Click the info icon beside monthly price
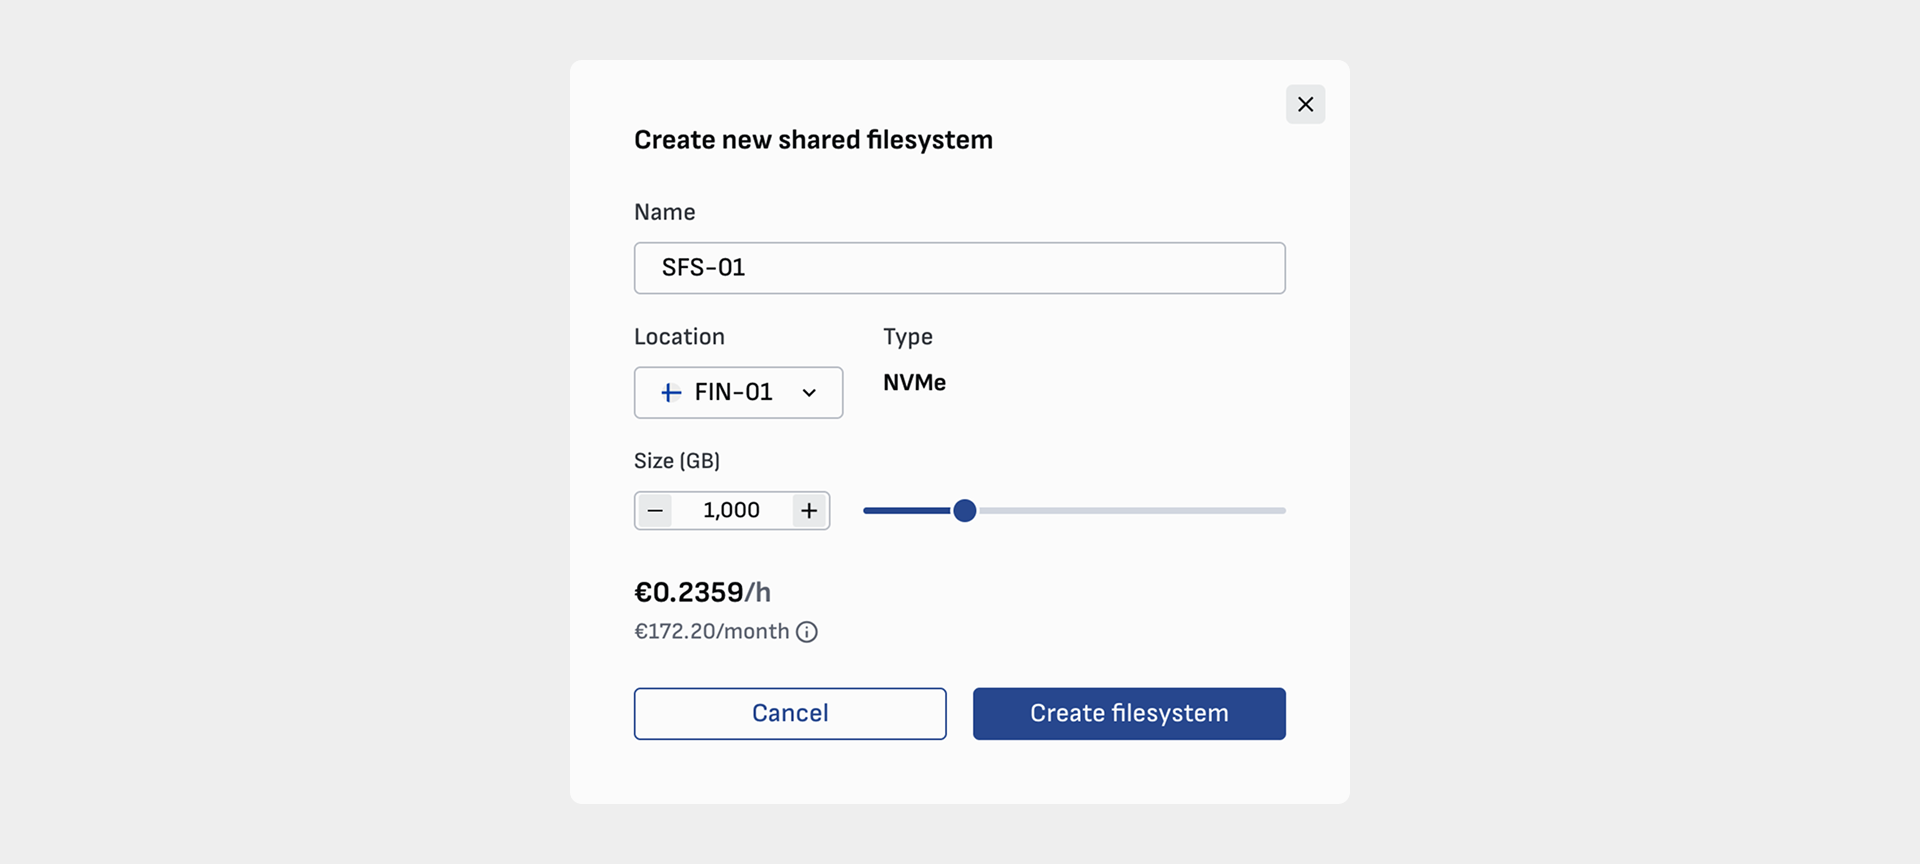Viewport: 1920px width, 864px height. click(x=807, y=632)
